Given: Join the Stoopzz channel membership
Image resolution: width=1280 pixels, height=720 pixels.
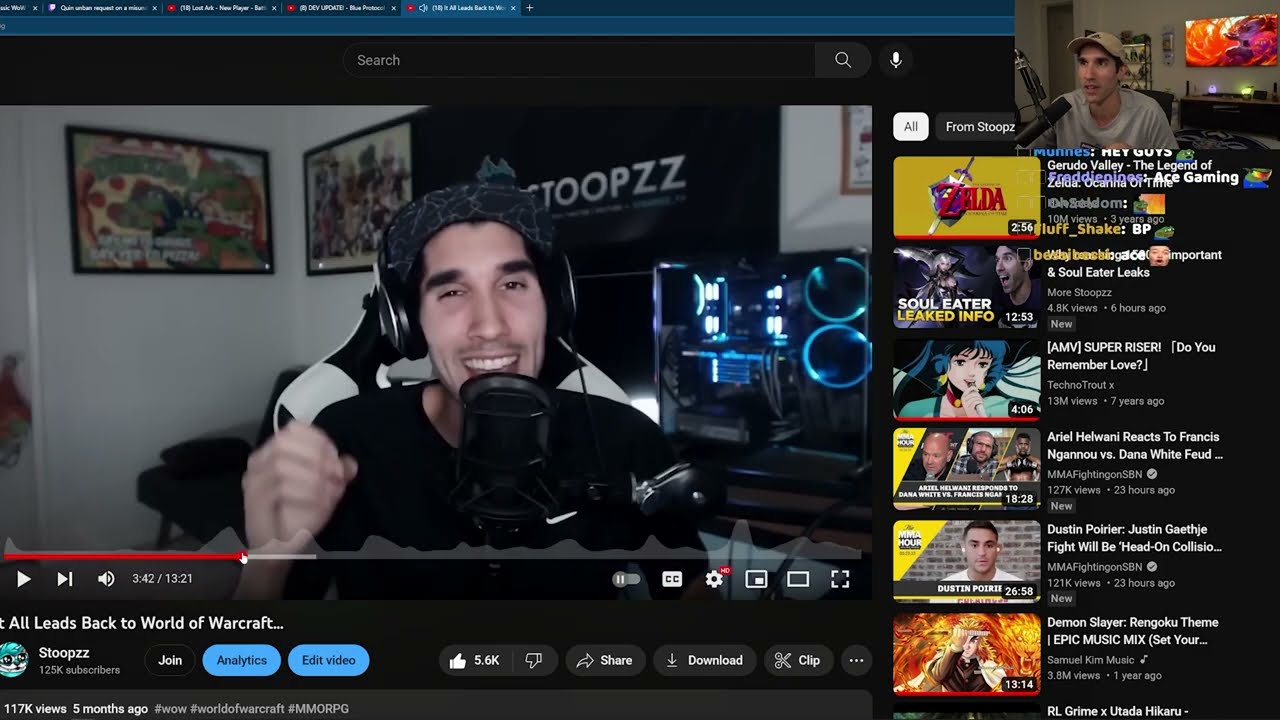Looking at the screenshot, I should coord(170,660).
